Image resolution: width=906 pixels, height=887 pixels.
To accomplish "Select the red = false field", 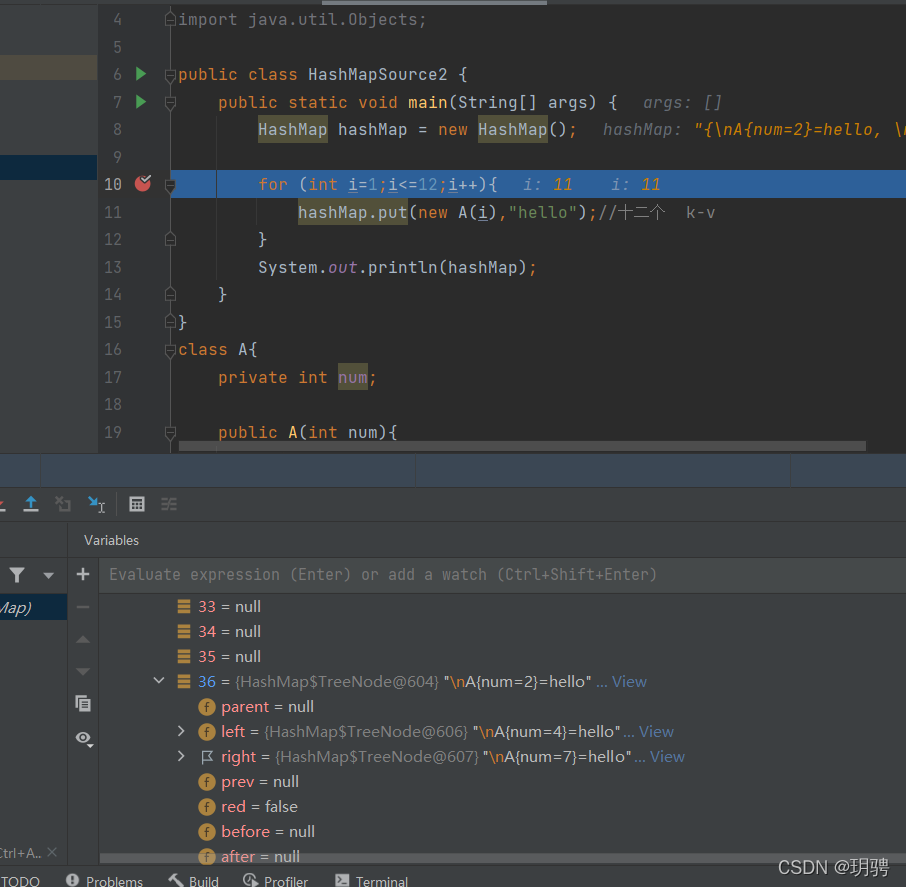I will pos(259,807).
